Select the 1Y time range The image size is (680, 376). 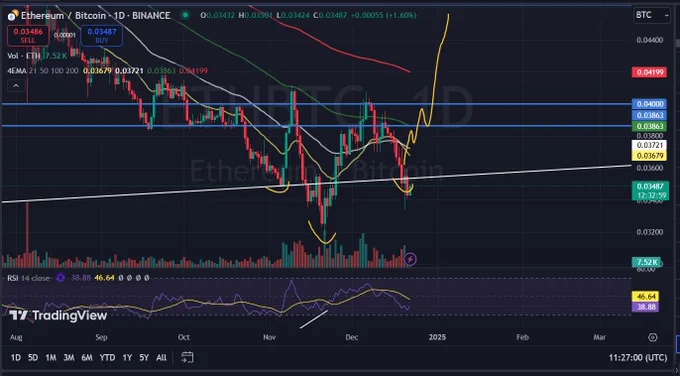tap(127, 358)
